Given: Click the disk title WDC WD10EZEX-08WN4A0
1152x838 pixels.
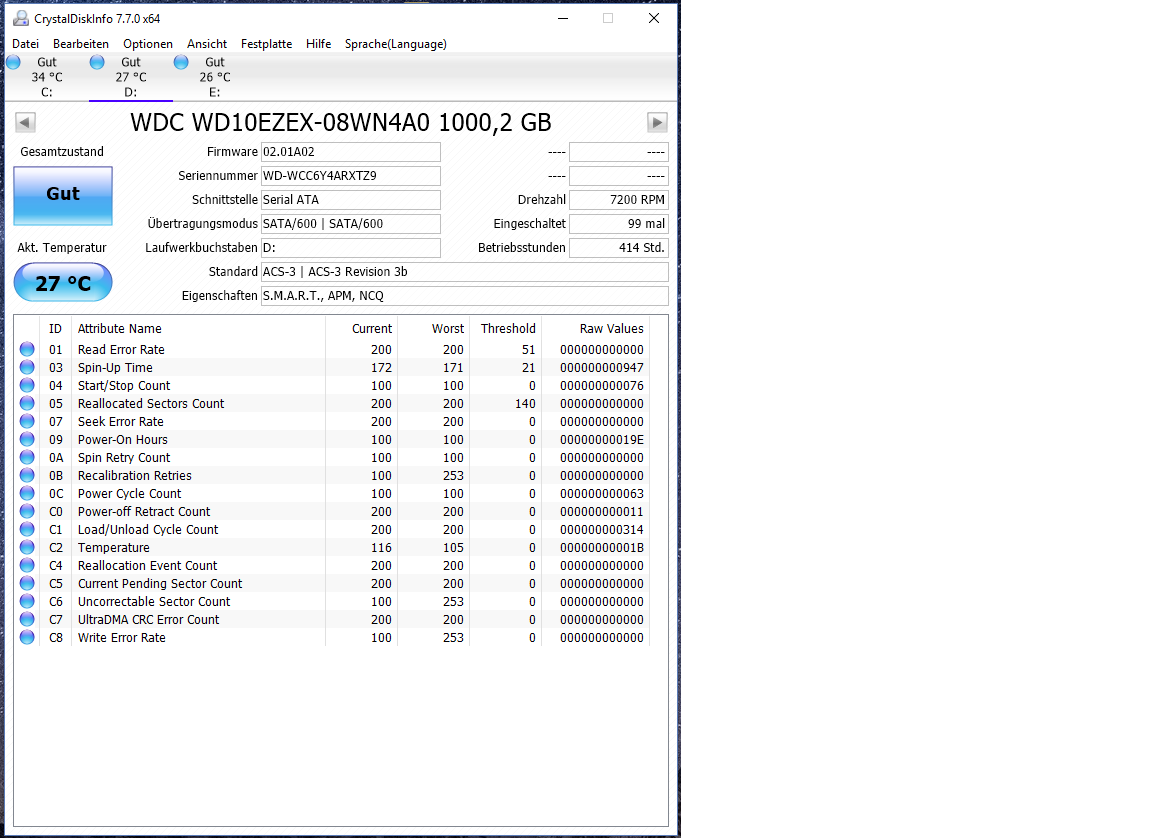Looking at the screenshot, I should tap(341, 123).
